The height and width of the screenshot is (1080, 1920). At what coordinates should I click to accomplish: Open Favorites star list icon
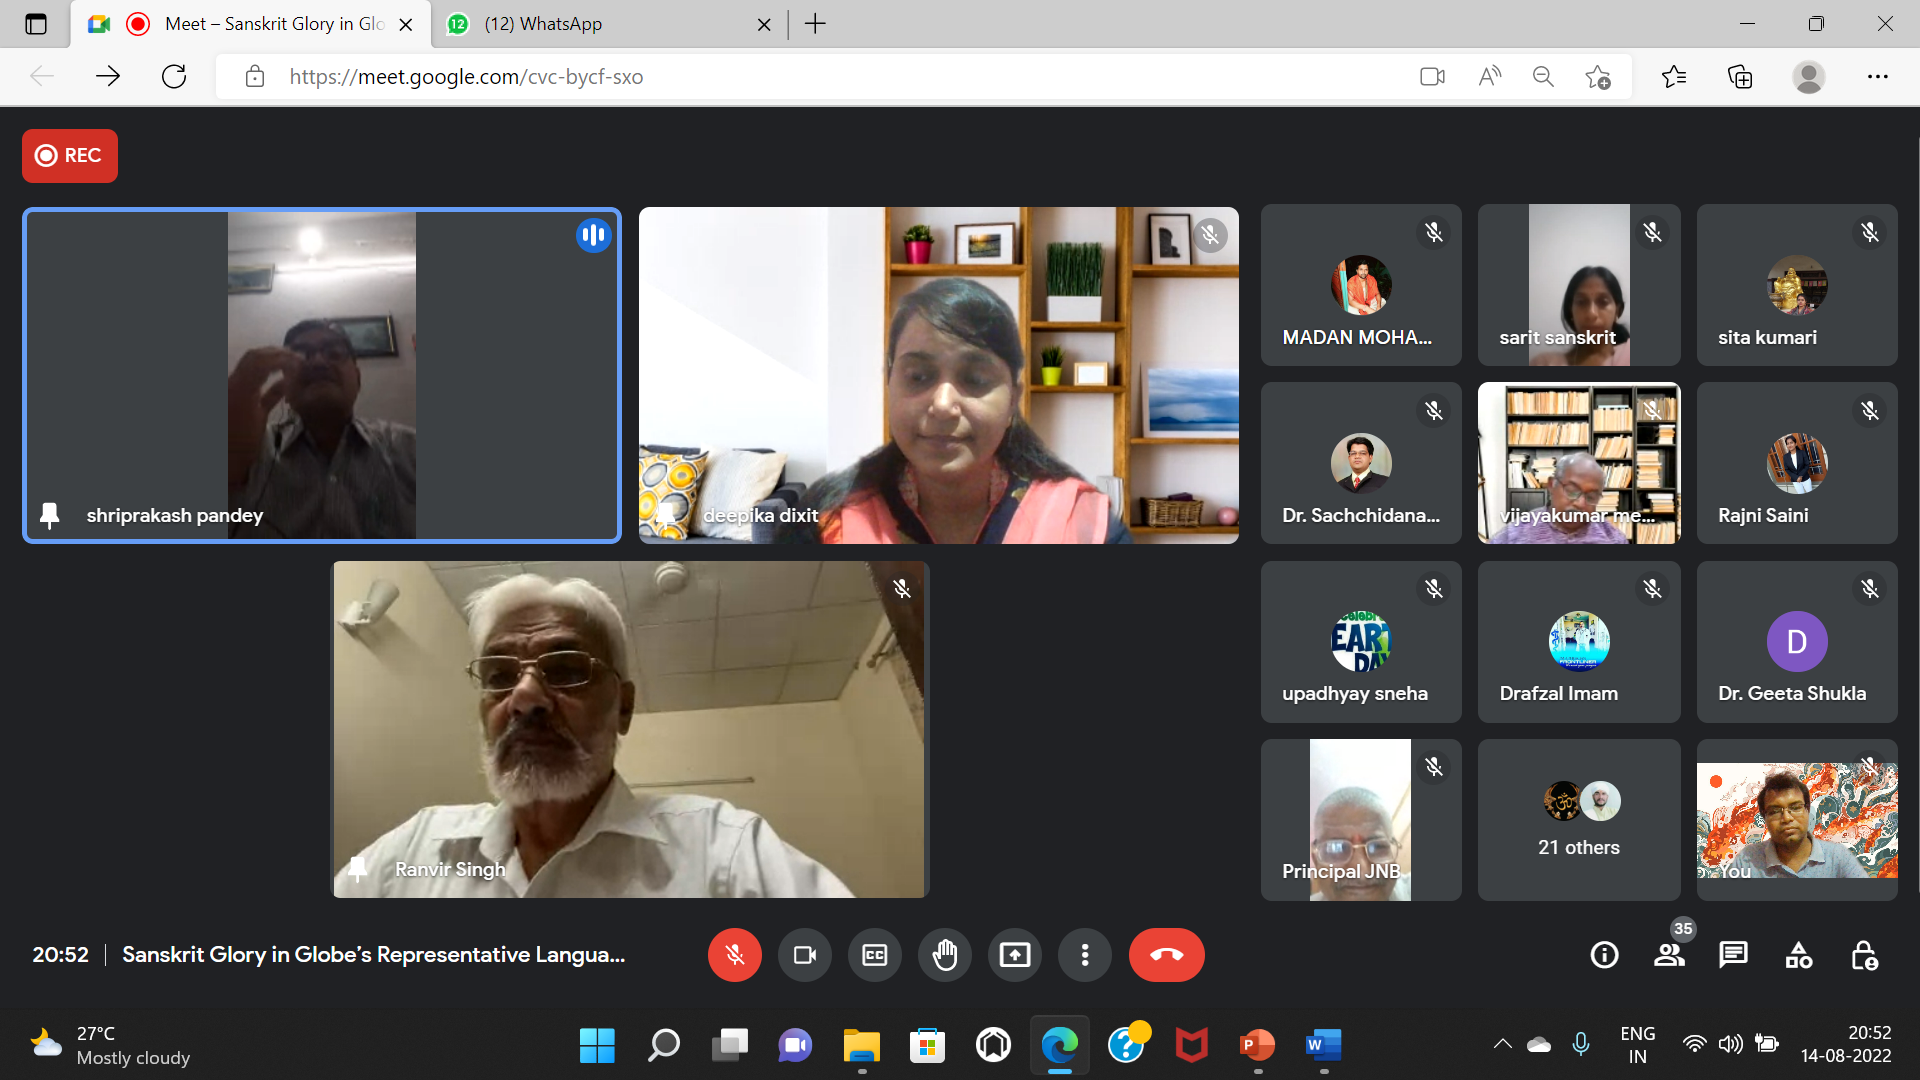pyautogui.click(x=1673, y=77)
